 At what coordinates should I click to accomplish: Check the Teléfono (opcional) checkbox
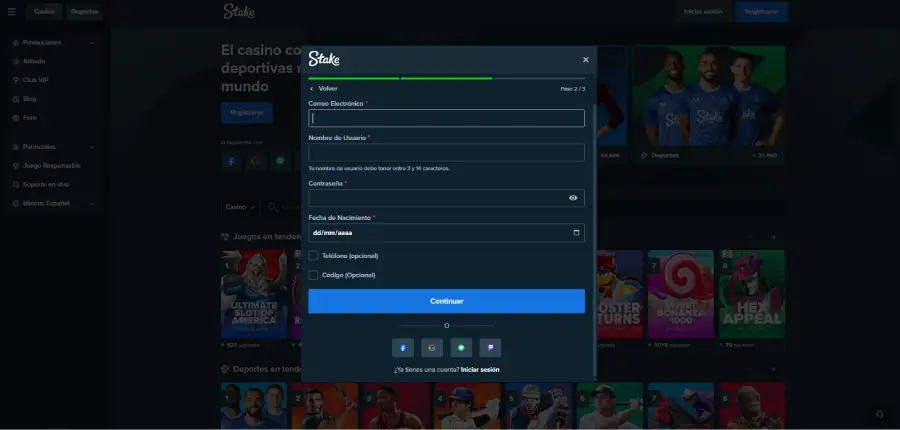(x=313, y=255)
